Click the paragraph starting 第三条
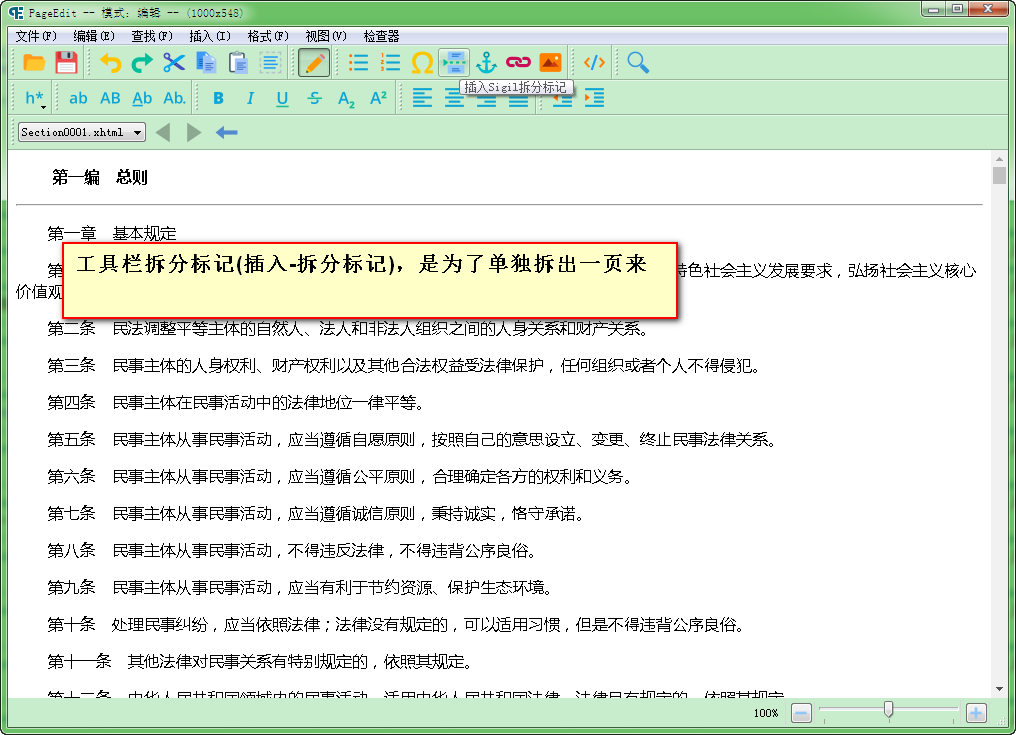The width and height of the screenshot is (1016, 735). pyautogui.click(x=404, y=366)
